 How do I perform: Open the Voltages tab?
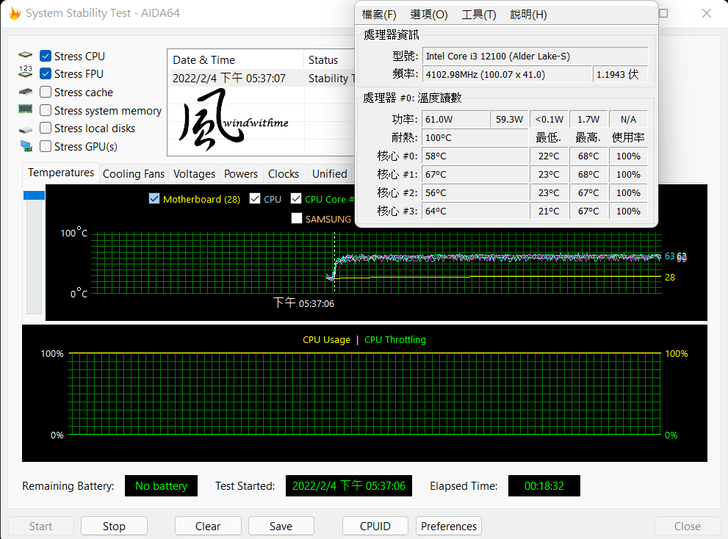[x=194, y=174]
